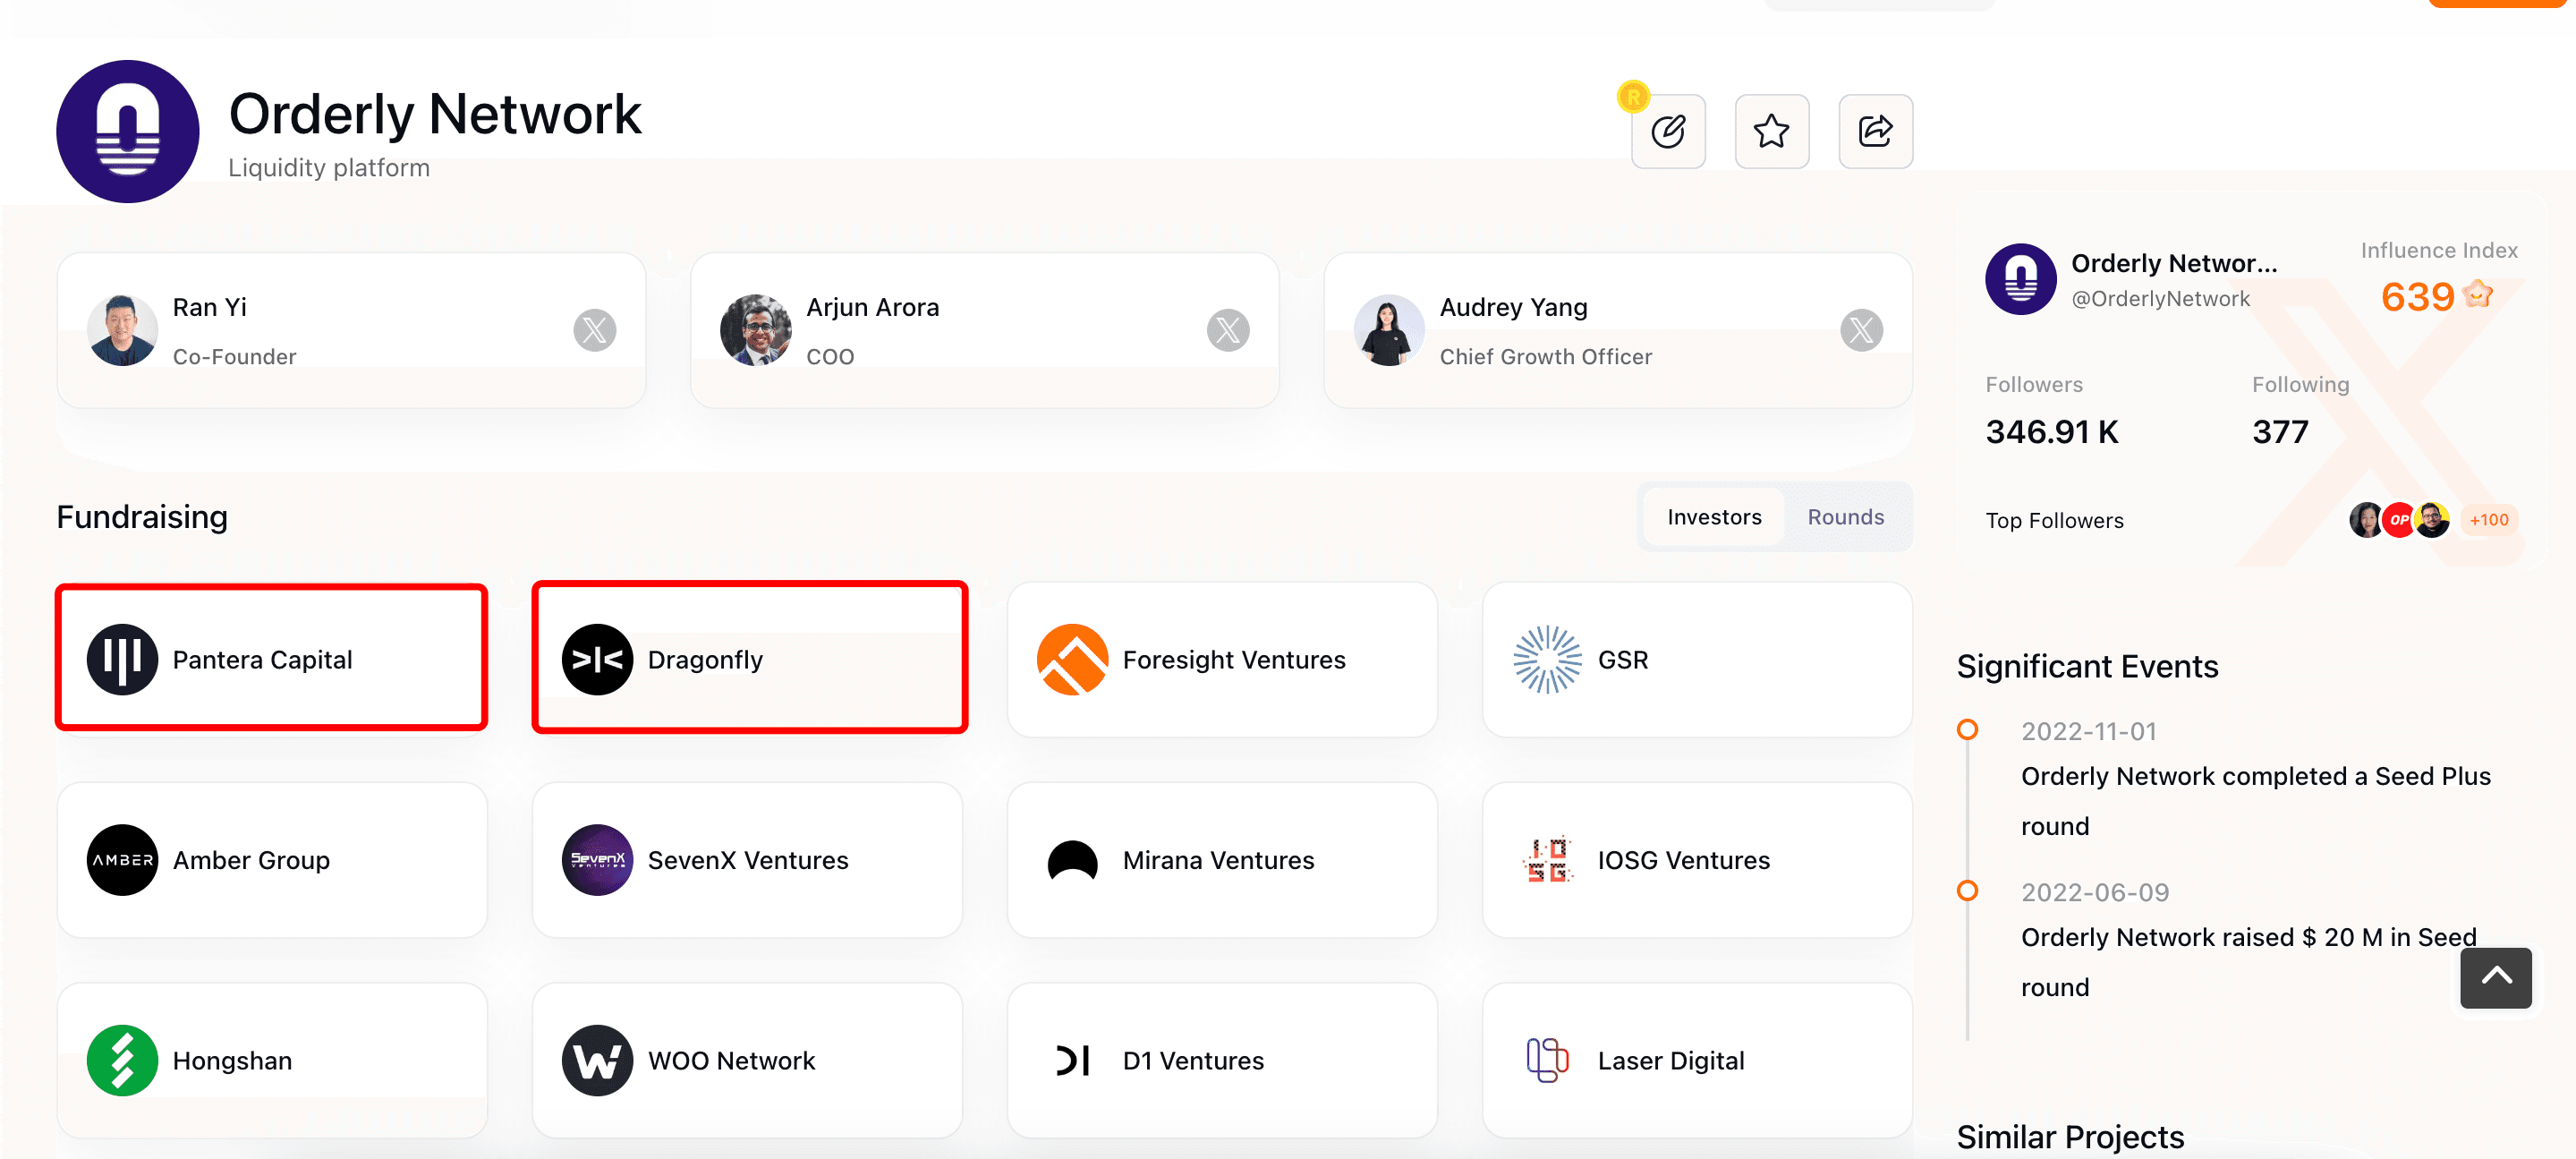Click the Seed Plus round event text
This screenshot has height=1159, width=2576.
pyautogui.click(x=2255, y=801)
